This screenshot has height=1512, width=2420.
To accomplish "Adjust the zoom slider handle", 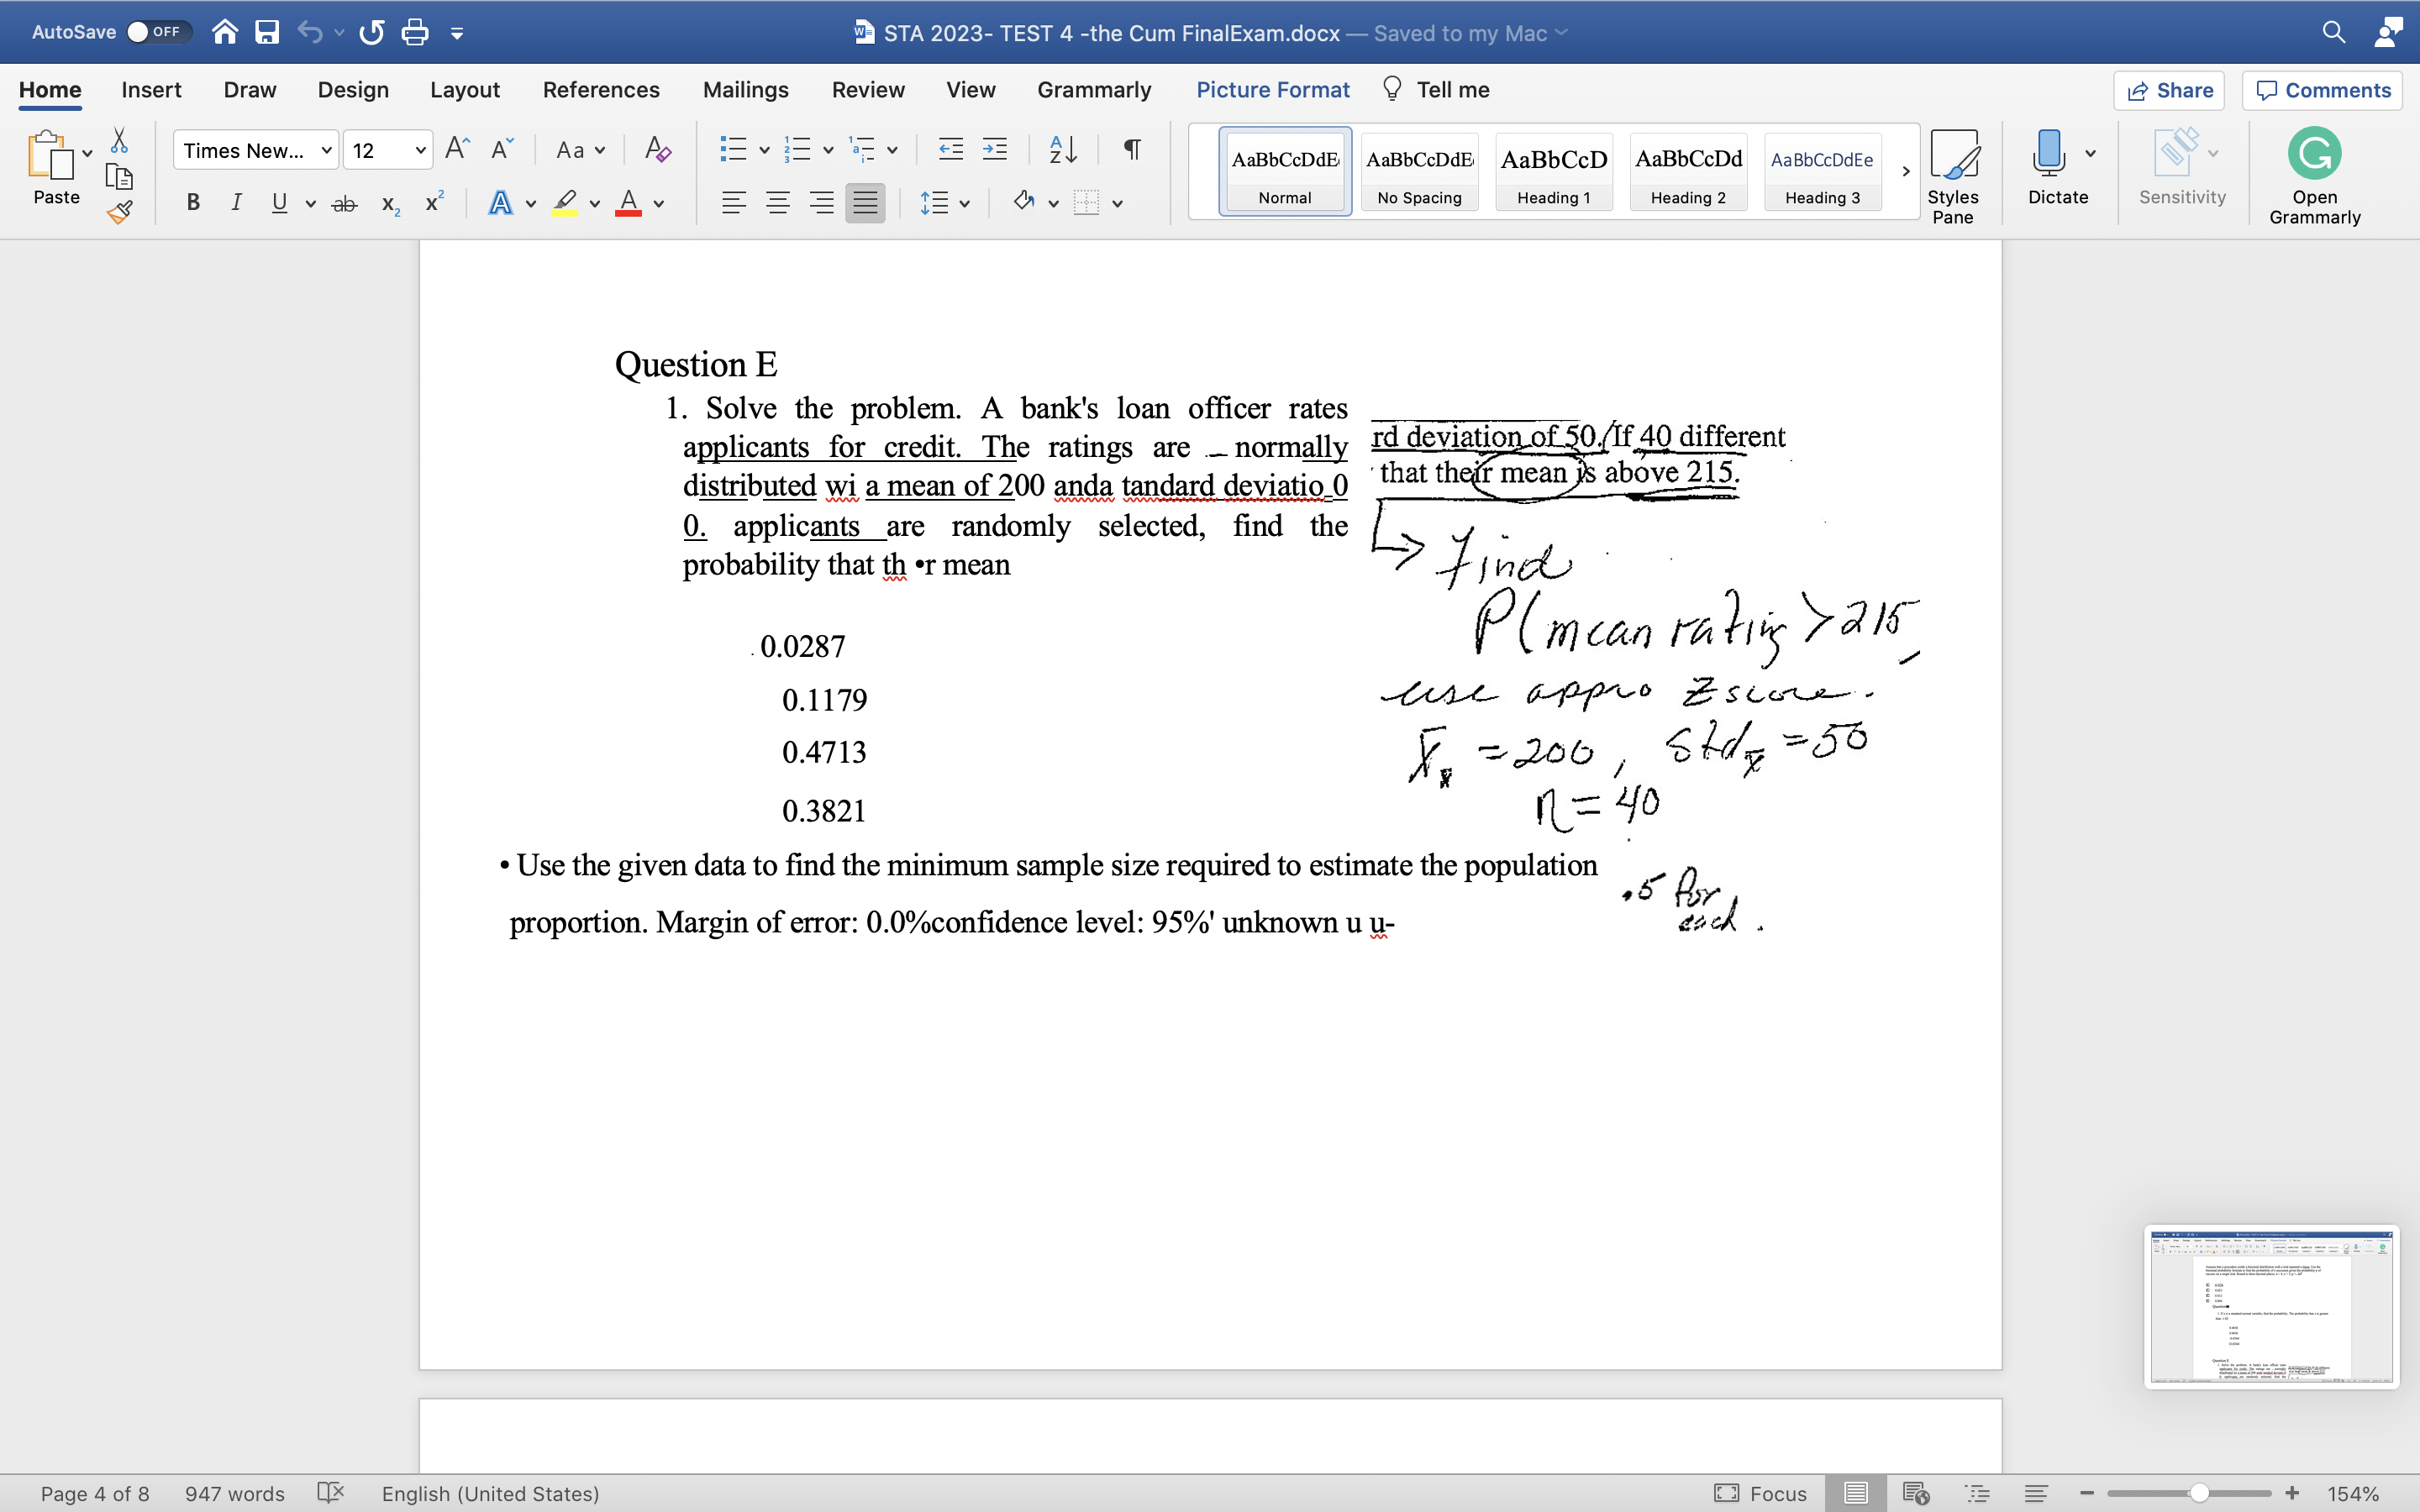I will [2199, 1493].
